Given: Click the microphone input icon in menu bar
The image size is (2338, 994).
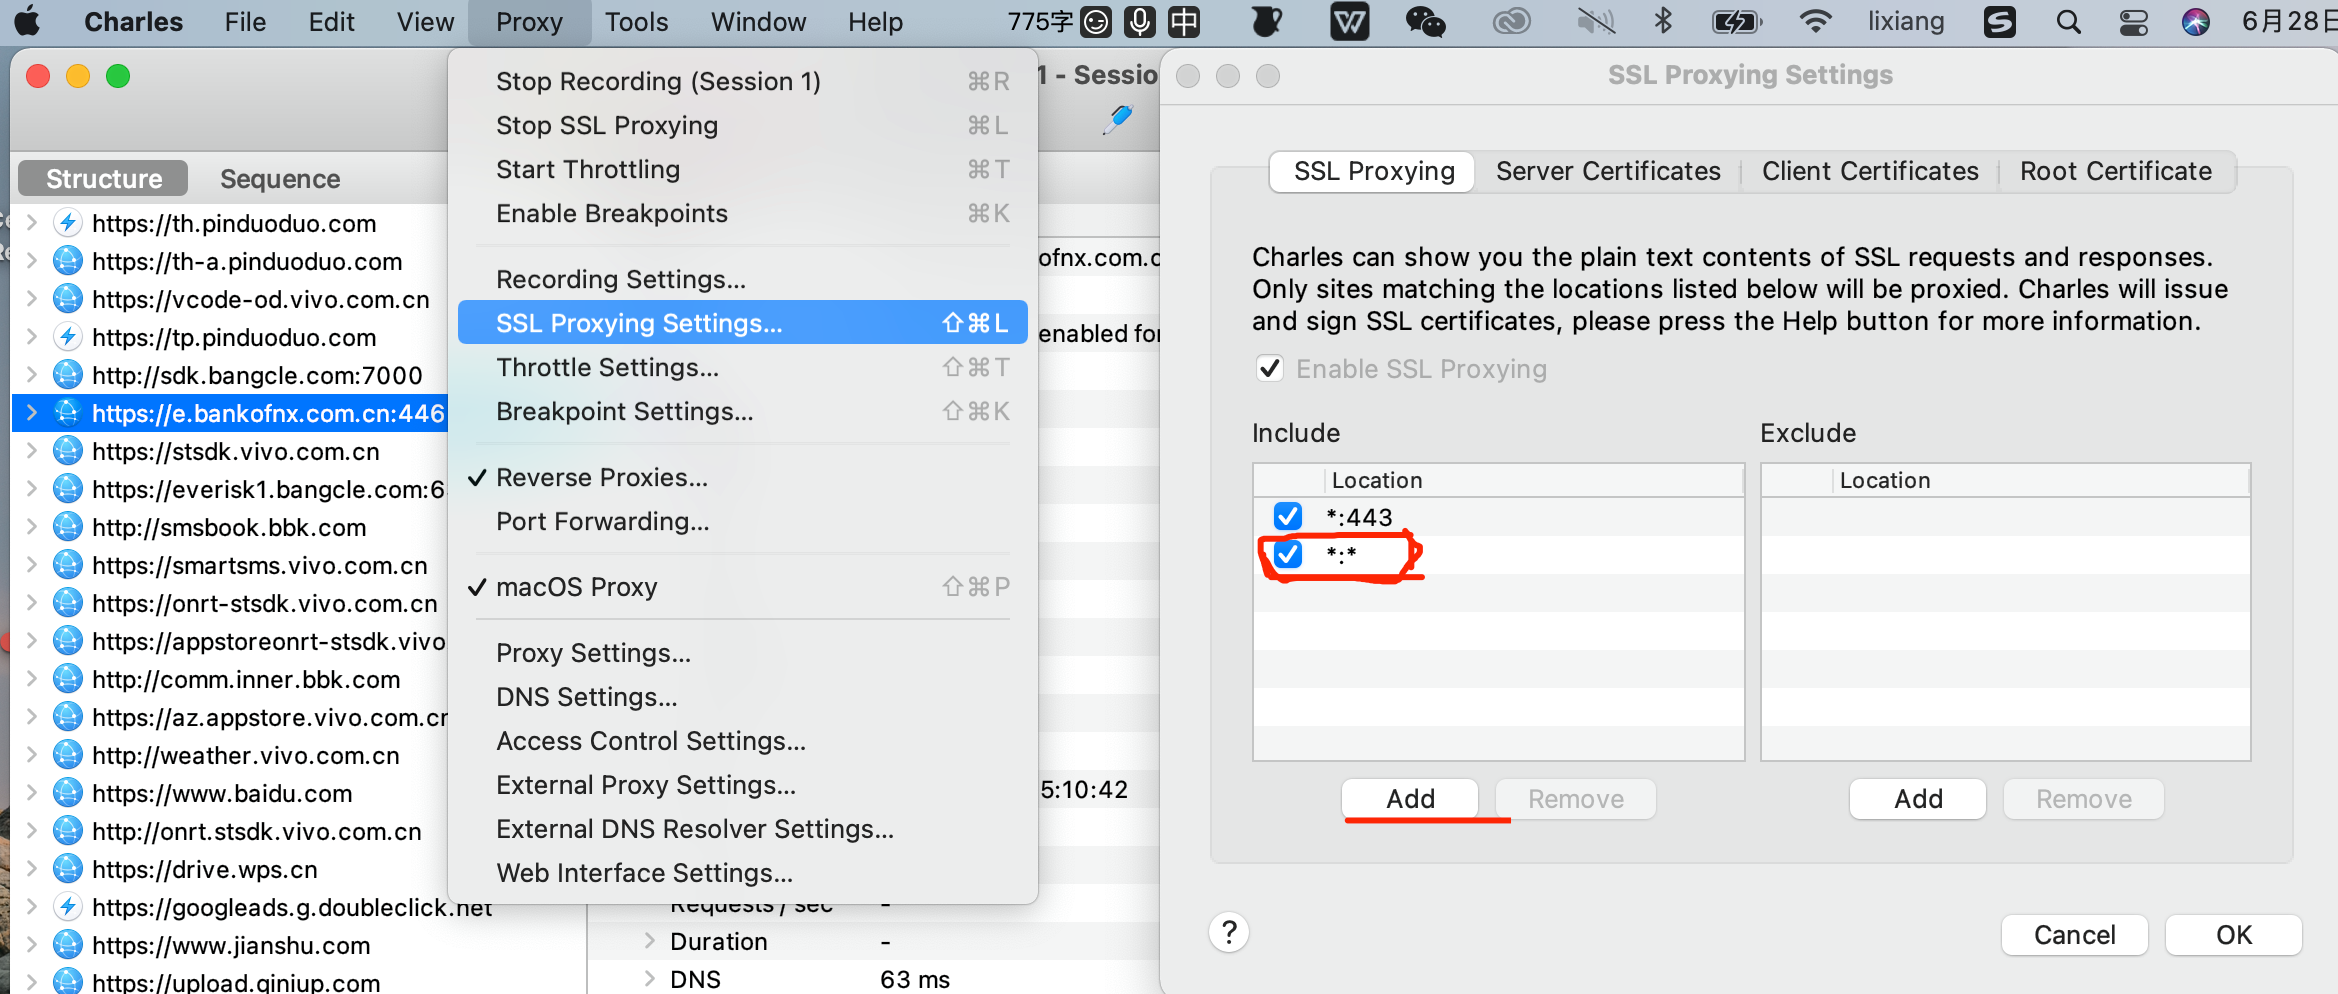Looking at the screenshot, I should [1139, 21].
